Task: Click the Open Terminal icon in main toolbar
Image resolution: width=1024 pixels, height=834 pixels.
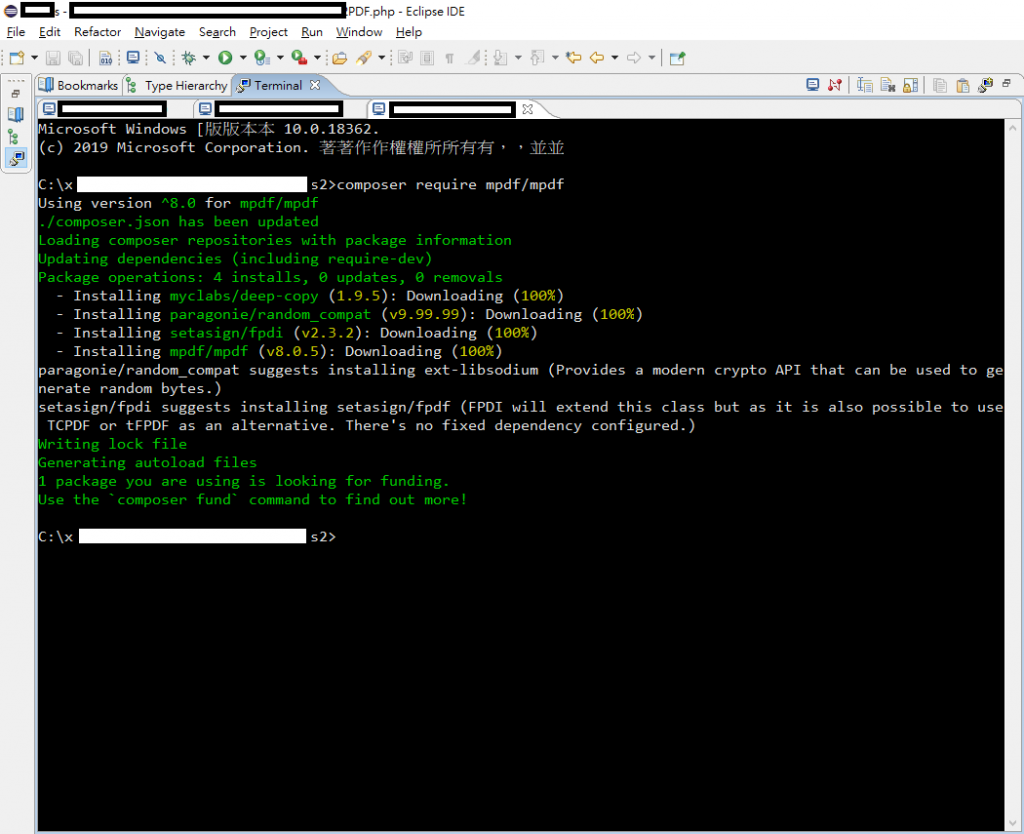Action: (x=133, y=58)
